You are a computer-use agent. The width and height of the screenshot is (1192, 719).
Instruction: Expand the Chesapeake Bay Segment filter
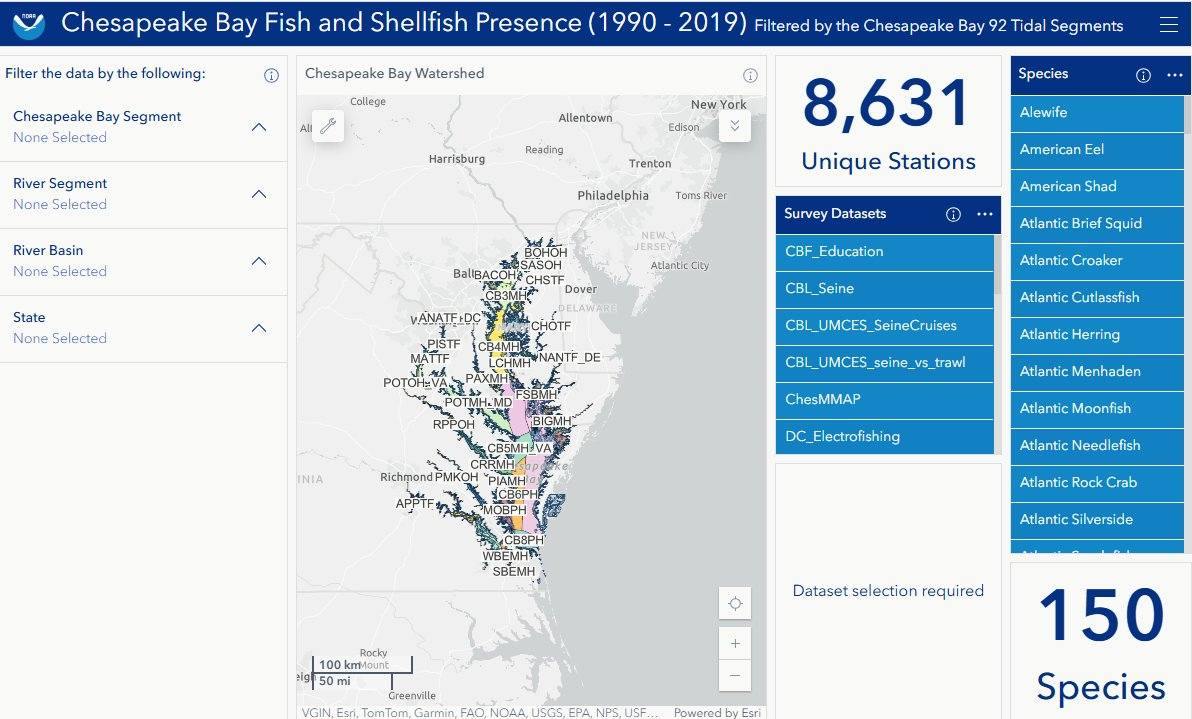tap(143, 127)
